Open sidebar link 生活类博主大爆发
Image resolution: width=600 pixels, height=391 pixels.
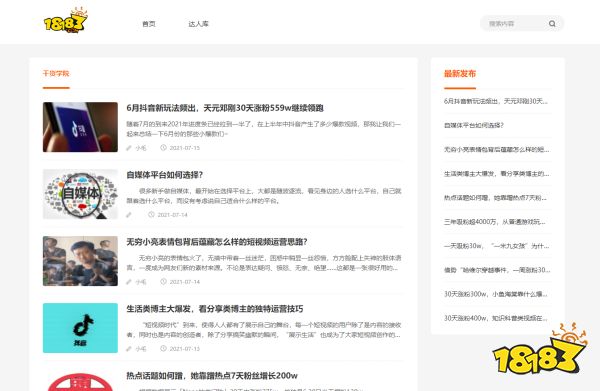[496, 173]
